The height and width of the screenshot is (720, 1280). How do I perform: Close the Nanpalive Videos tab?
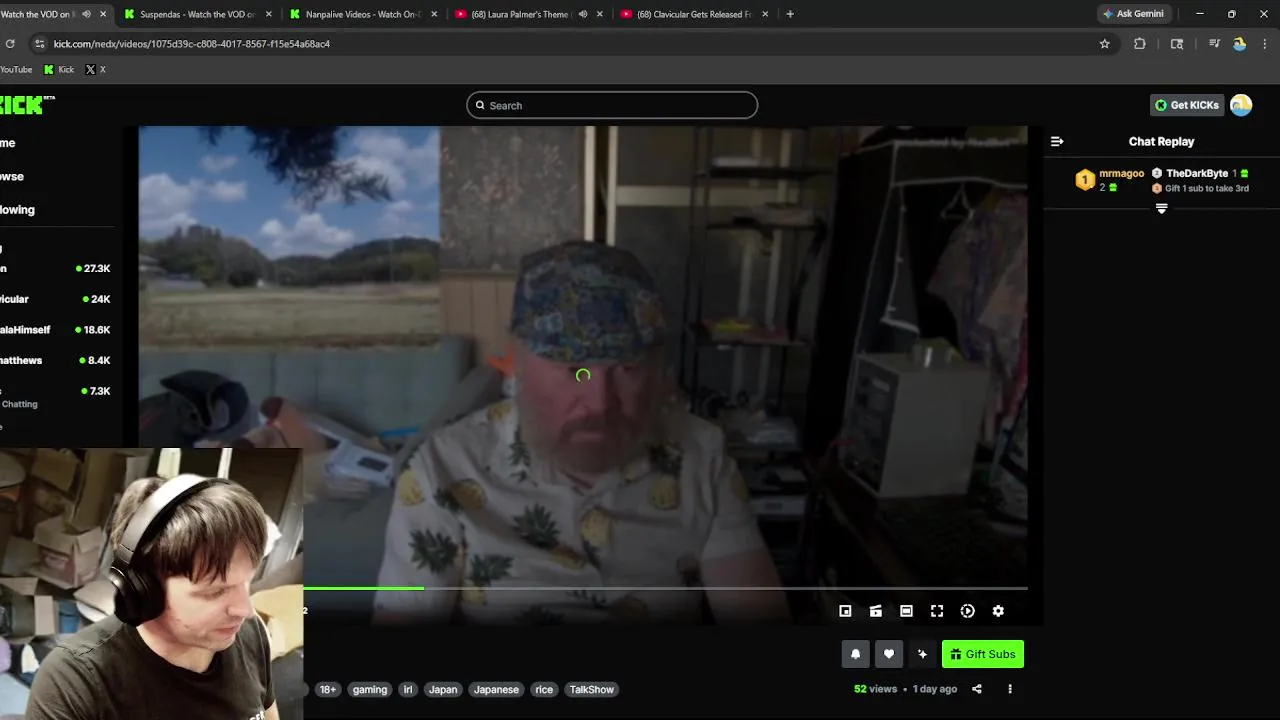pyautogui.click(x=434, y=14)
